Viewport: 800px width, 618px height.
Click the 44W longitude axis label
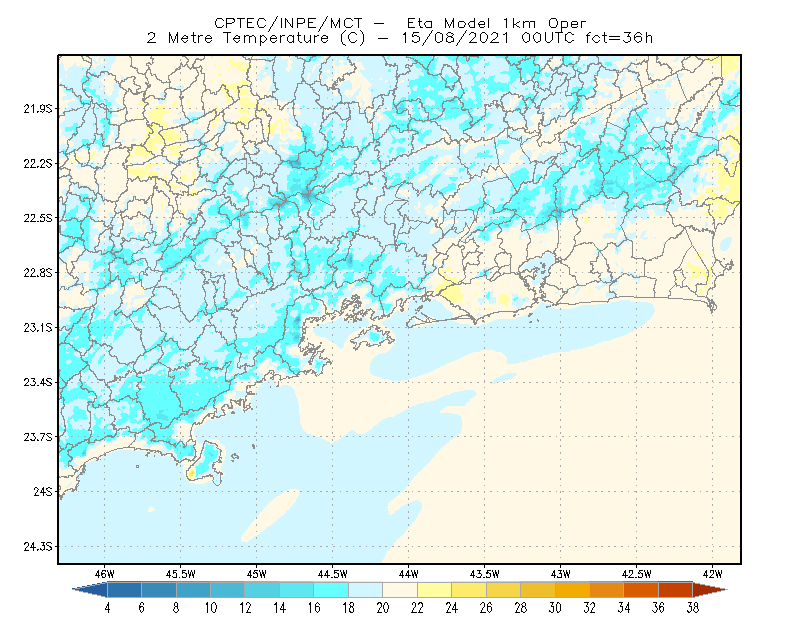pos(408,574)
